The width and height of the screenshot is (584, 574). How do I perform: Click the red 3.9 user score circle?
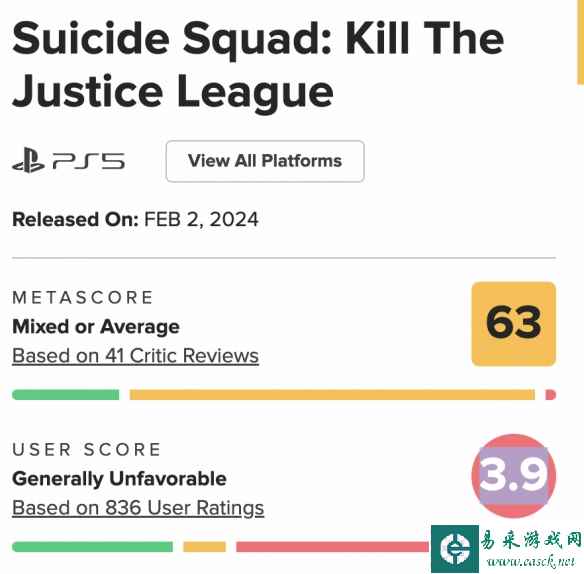[514, 476]
